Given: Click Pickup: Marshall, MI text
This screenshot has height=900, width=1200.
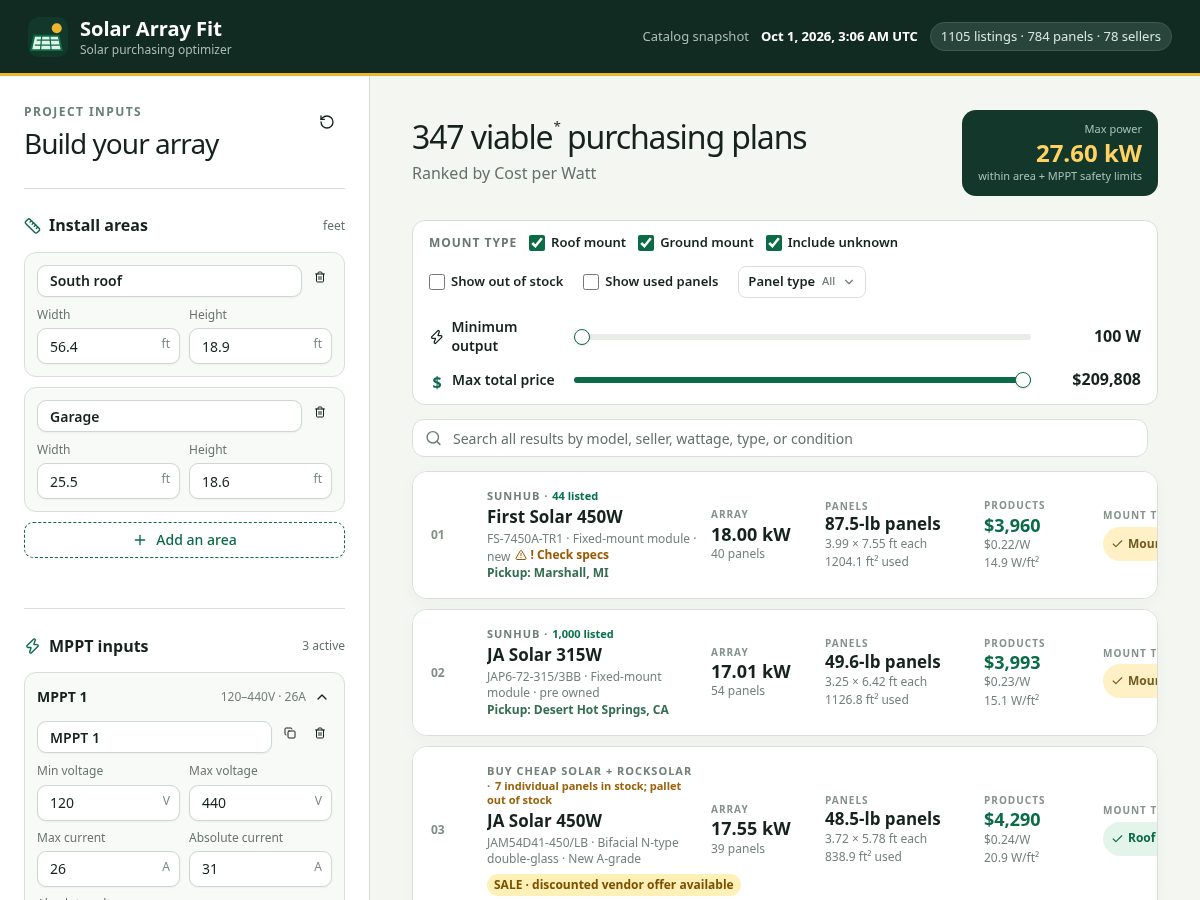Looking at the screenshot, I should (547, 573).
